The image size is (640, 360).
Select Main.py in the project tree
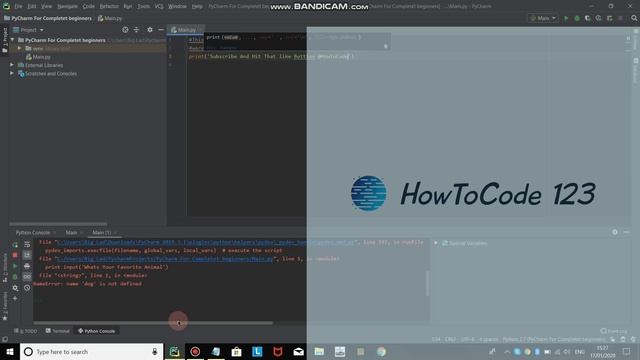tap(38, 57)
